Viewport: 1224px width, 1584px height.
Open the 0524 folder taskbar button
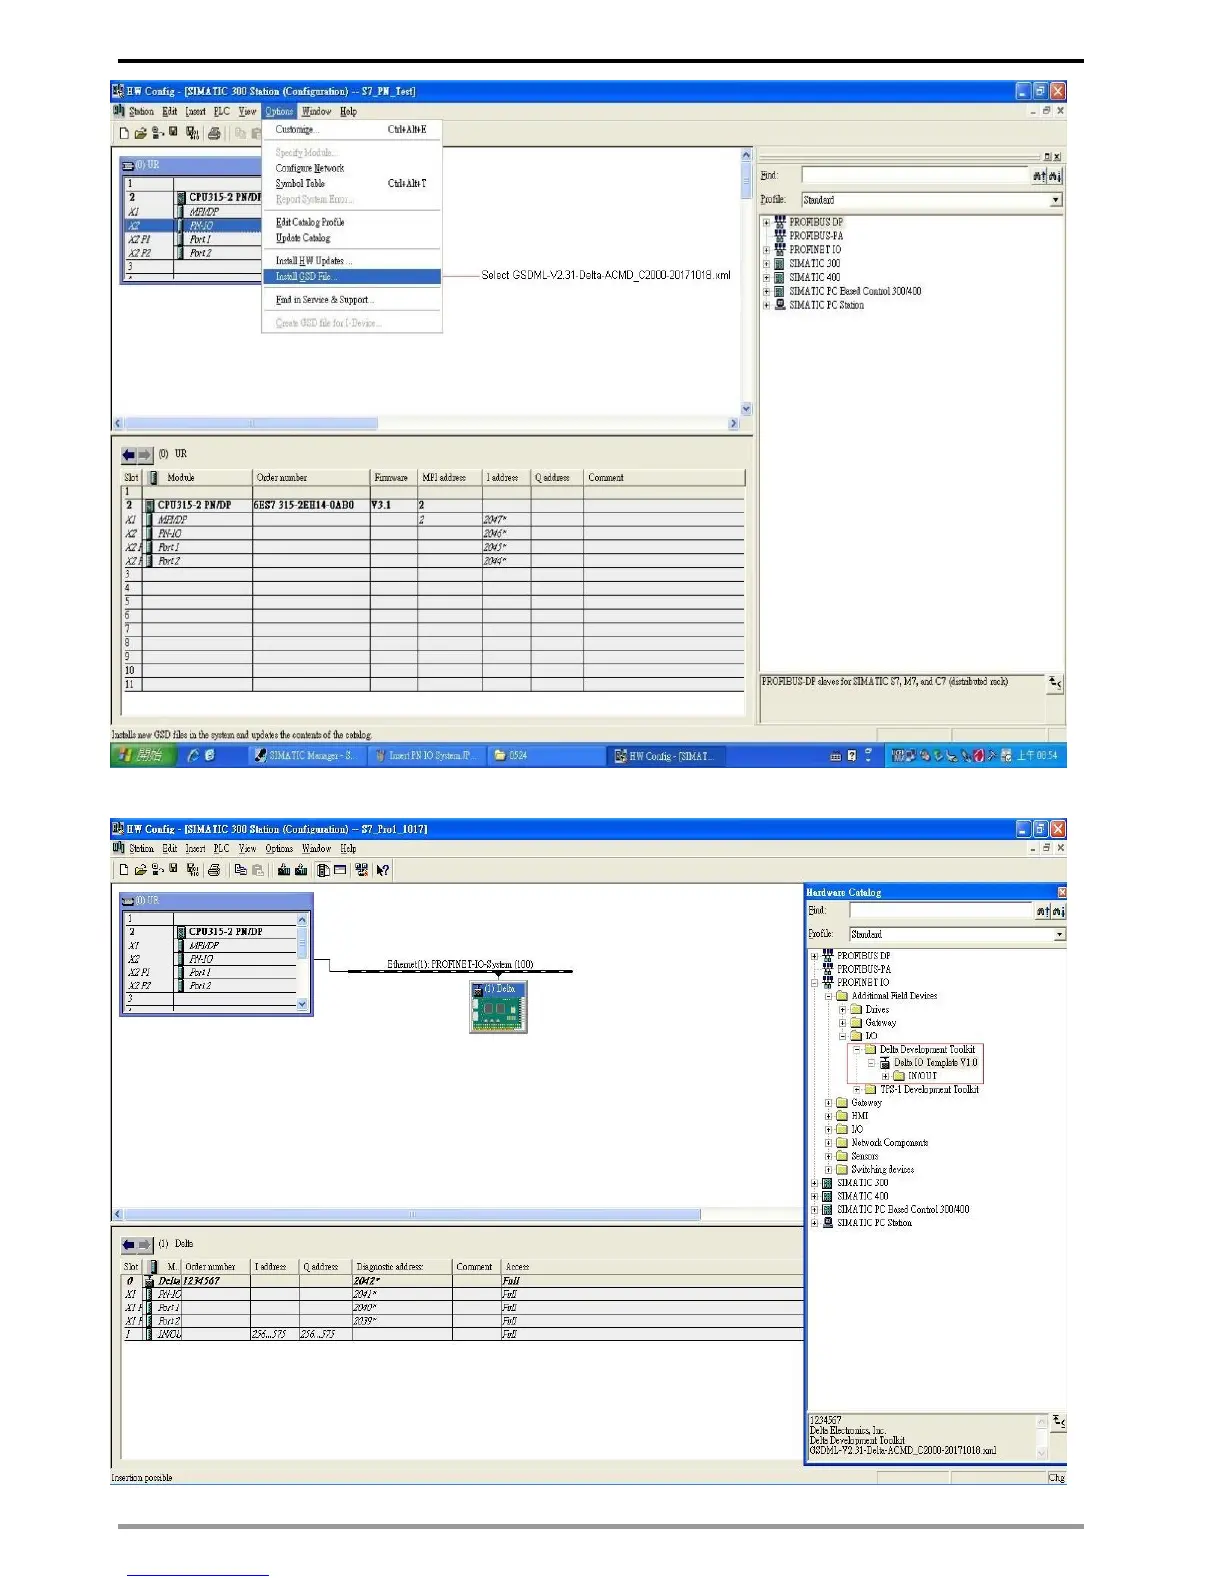pyautogui.click(x=545, y=756)
